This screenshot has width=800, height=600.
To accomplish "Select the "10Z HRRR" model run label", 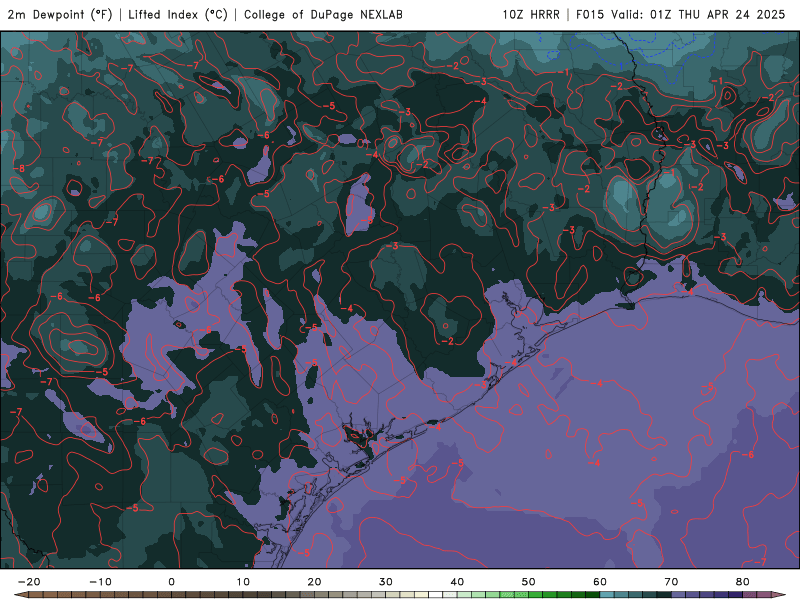I will [x=531, y=15].
